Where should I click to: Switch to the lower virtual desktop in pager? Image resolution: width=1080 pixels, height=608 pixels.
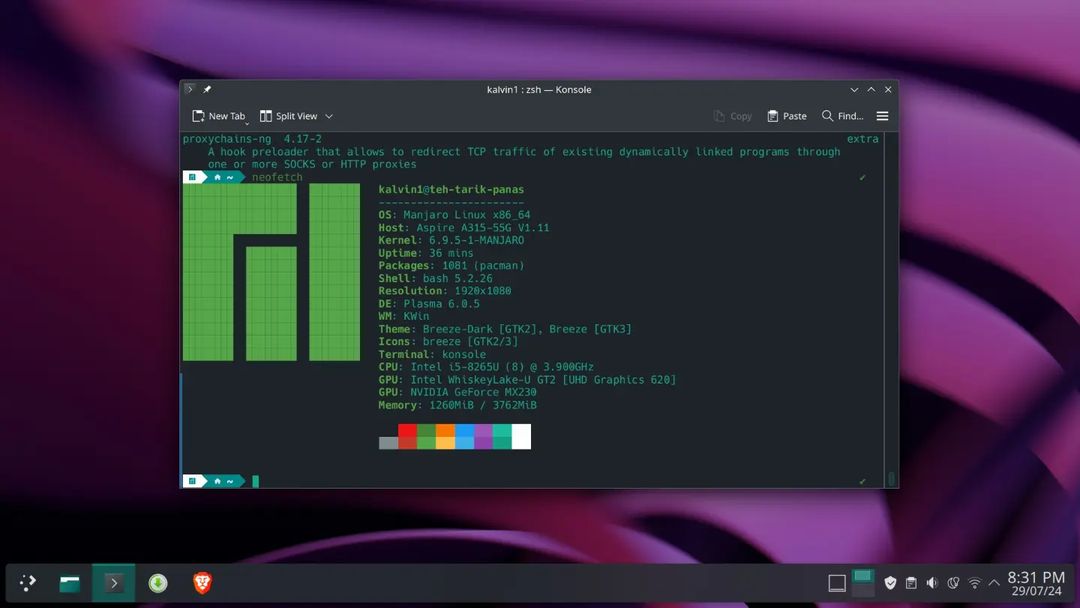863,591
